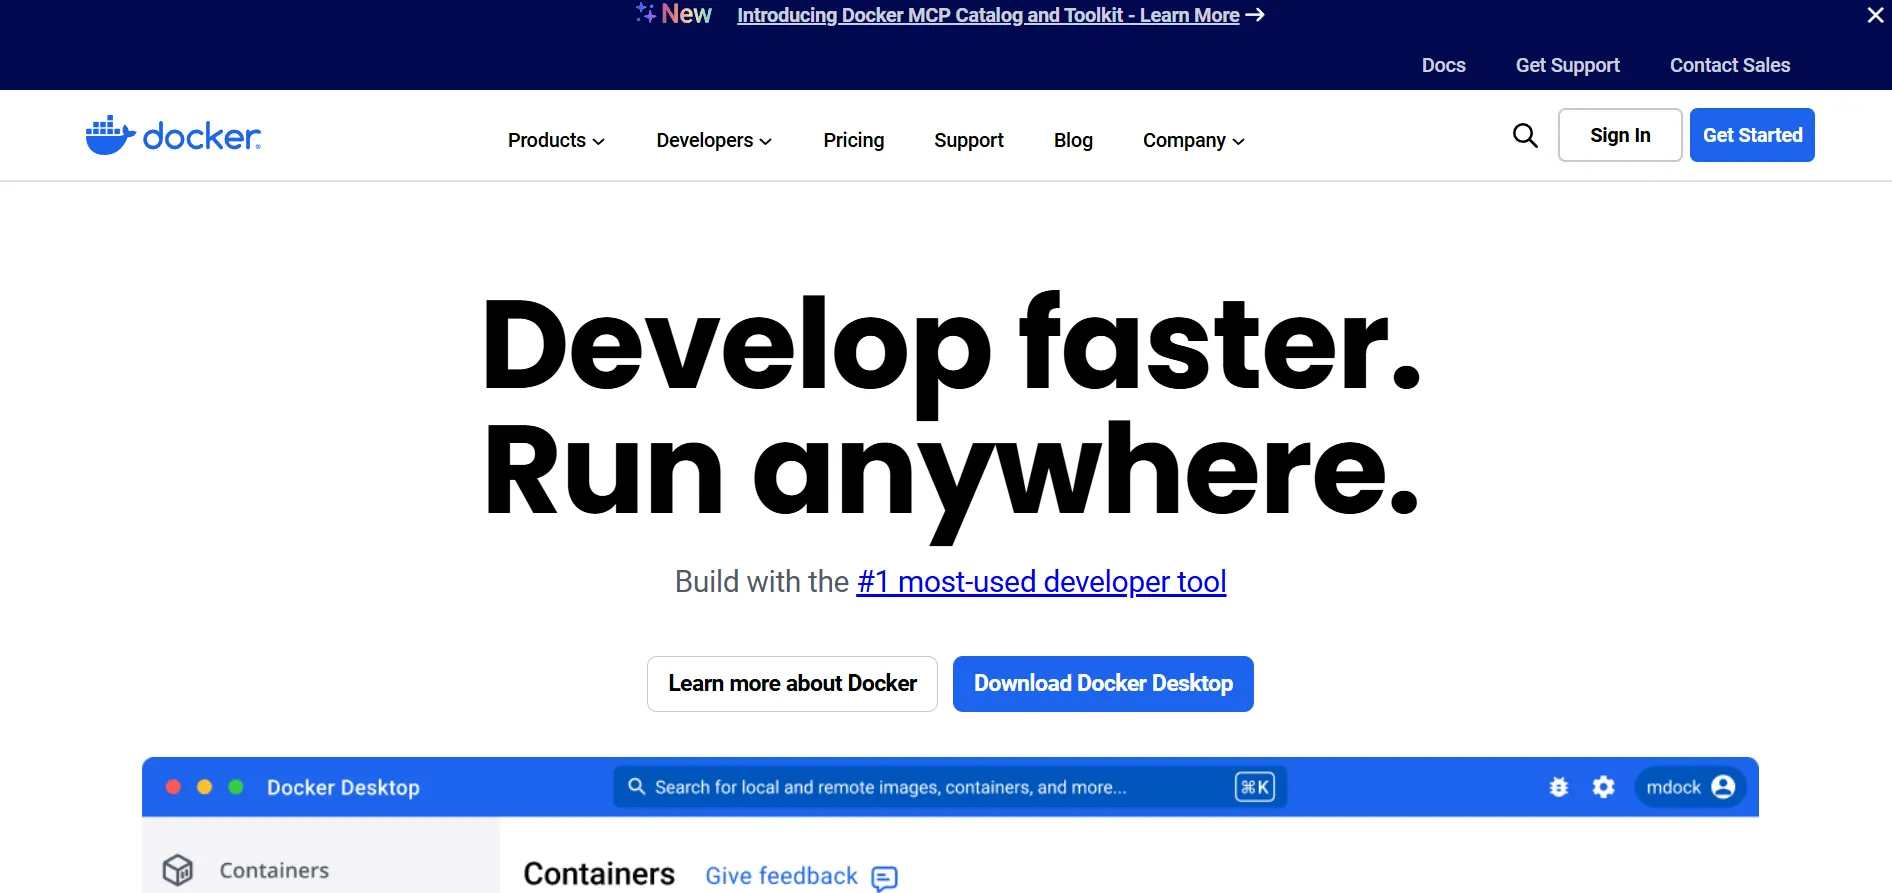Click Download Docker Desktop button
This screenshot has height=893, width=1892.
coord(1103,684)
